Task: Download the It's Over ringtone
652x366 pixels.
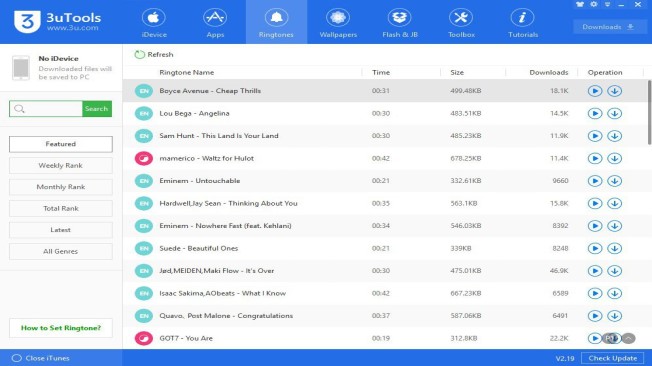Action: [615, 271]
